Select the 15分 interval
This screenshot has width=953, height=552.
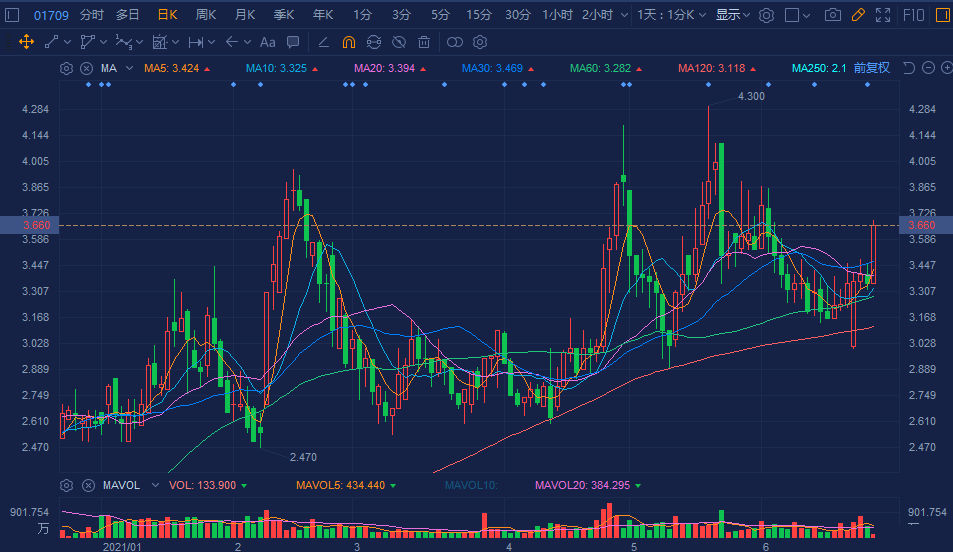479,15
